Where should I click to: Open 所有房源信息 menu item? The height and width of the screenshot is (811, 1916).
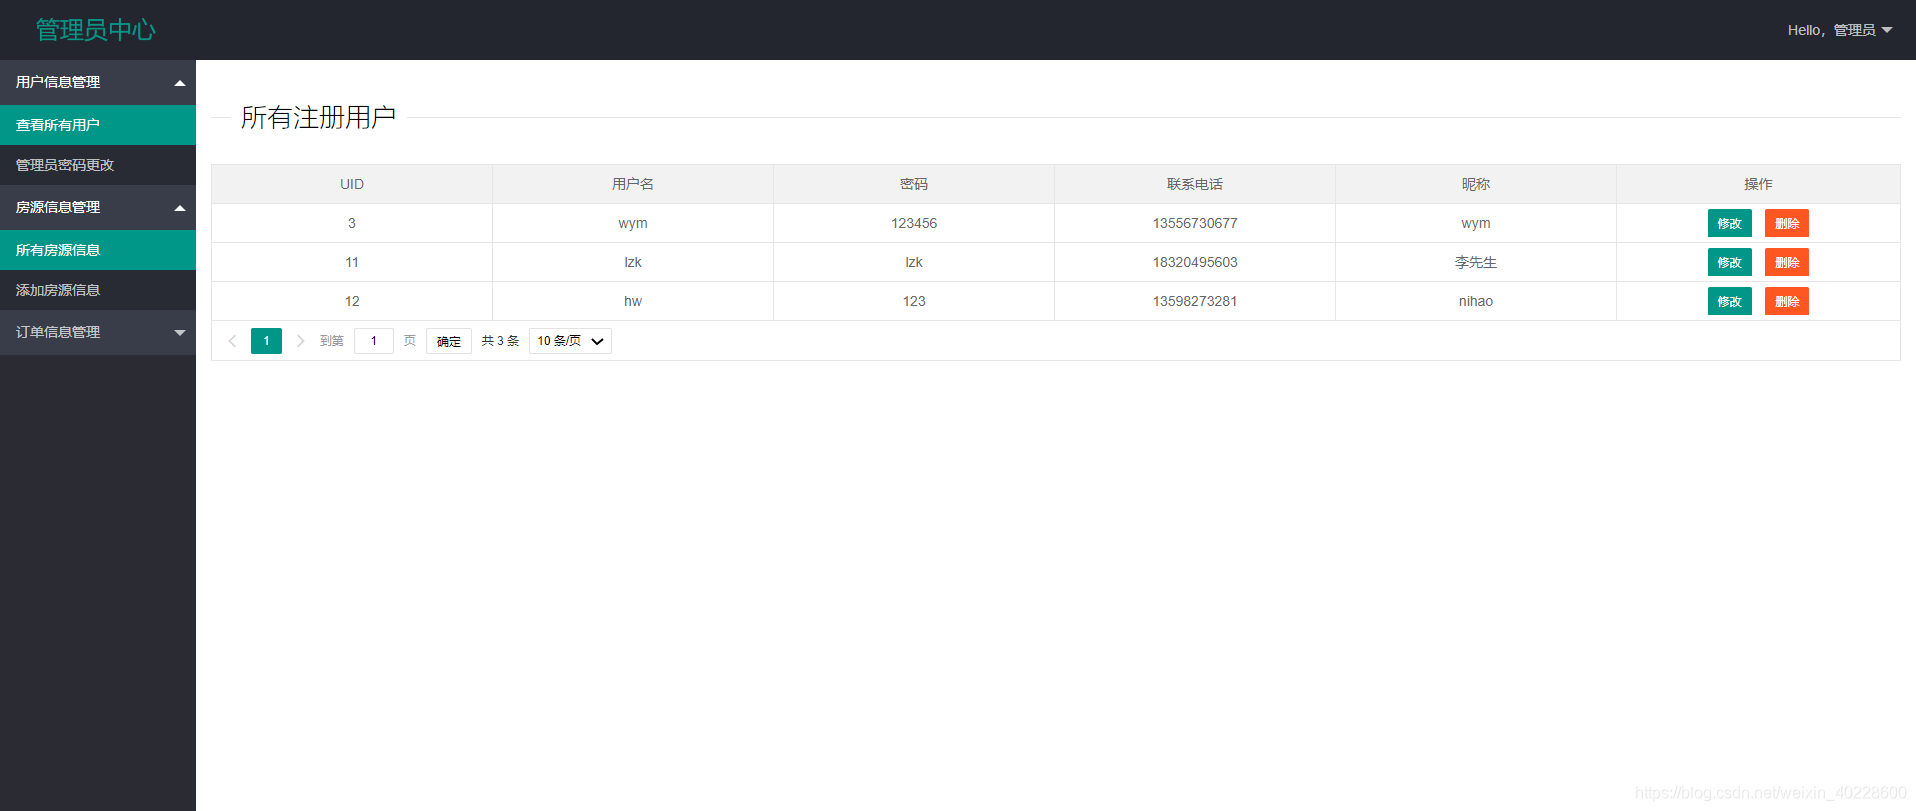click(x=98, y=250)
